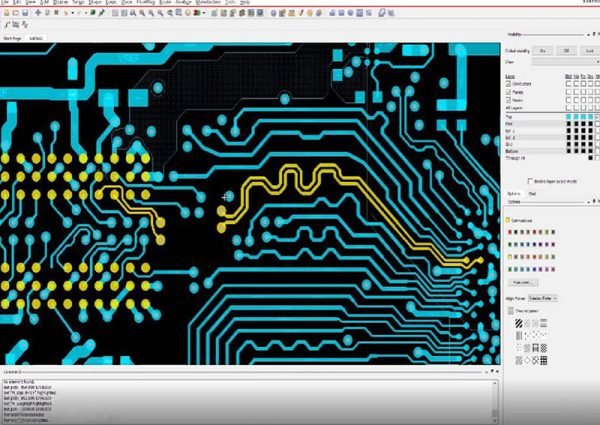Switch to the Start Page tab
Image resolution: width=600 pixels, height=425 pixels.
12,38
